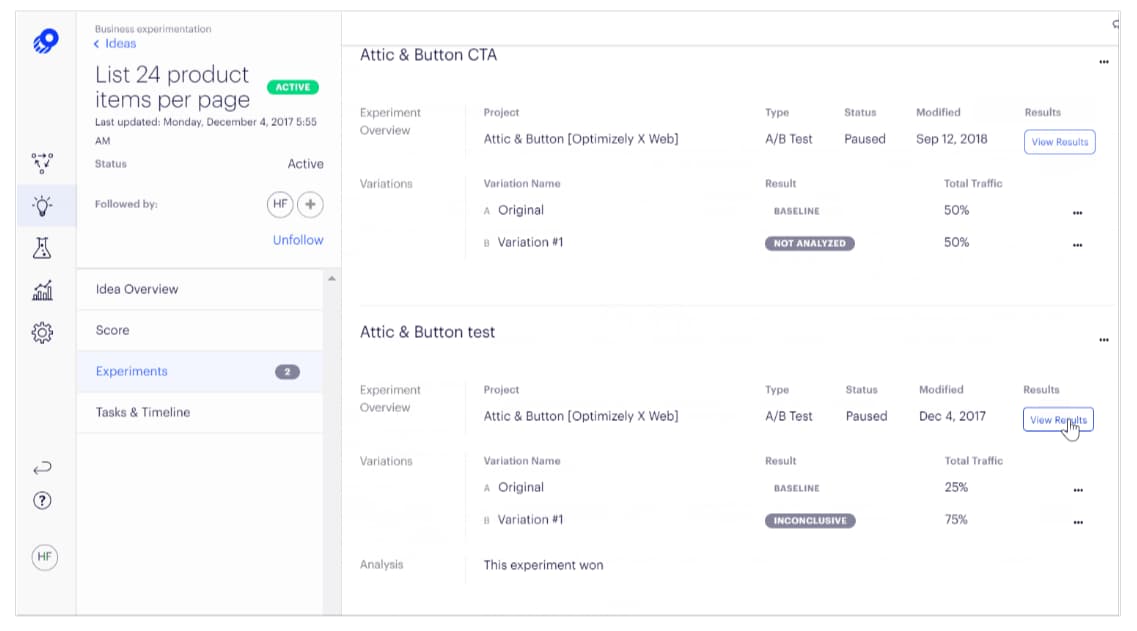Select the Score section
The image size is (1137, 631).
112,330
